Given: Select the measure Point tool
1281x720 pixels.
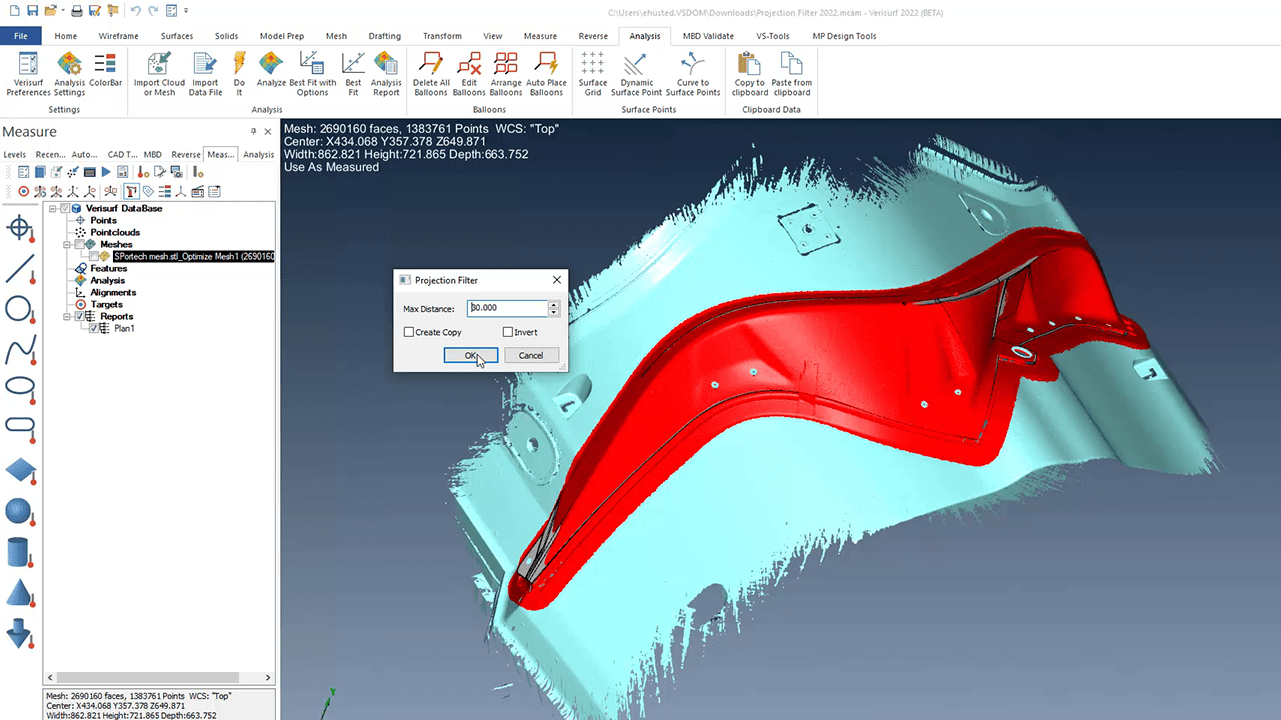Looking at the screenshot, I should (20, 228).
